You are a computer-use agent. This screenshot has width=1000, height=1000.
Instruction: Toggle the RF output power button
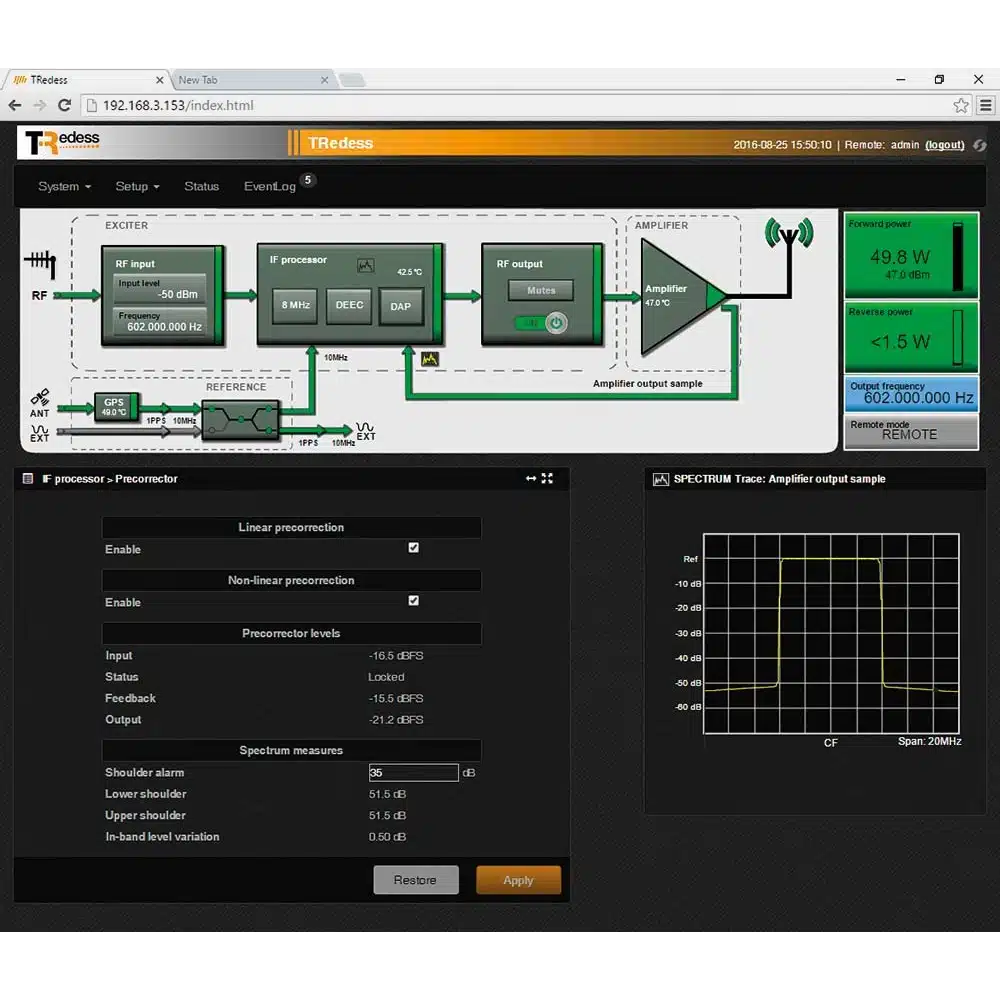point(556,323)
